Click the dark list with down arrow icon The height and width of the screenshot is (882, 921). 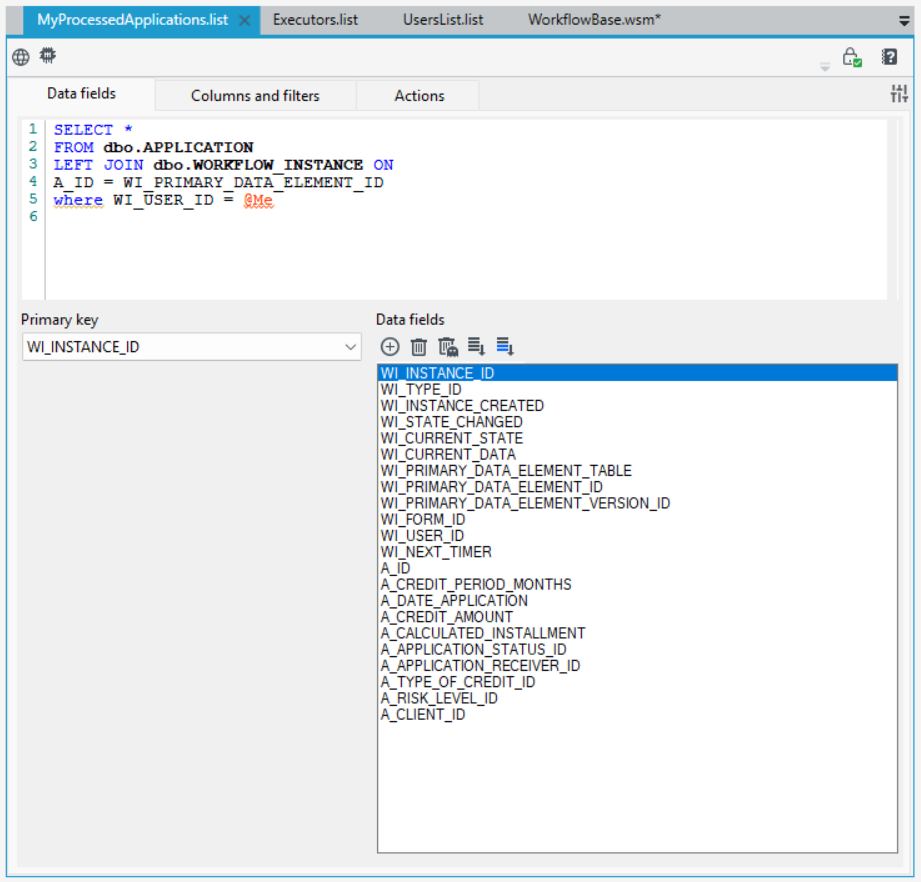pyautogui.click(x=476, y=346)
